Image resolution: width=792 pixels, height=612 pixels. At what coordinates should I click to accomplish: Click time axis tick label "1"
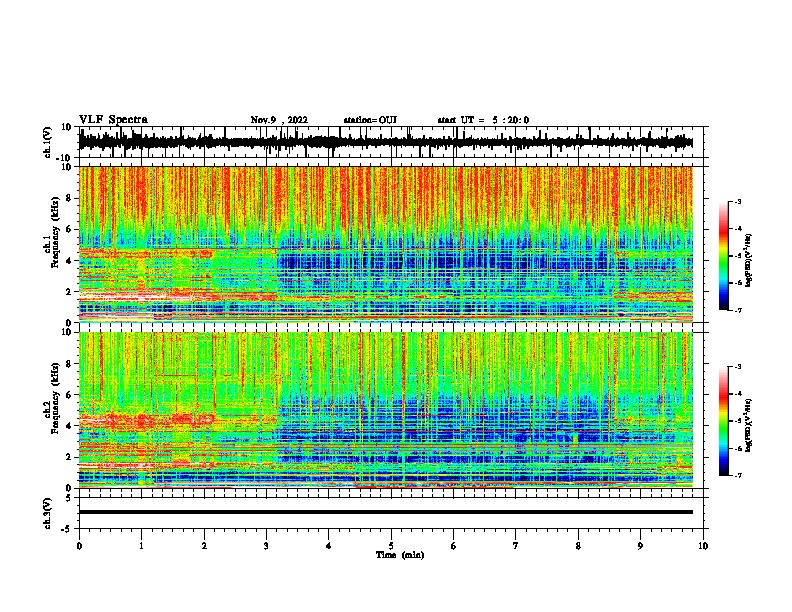click(x=142, y=546)
